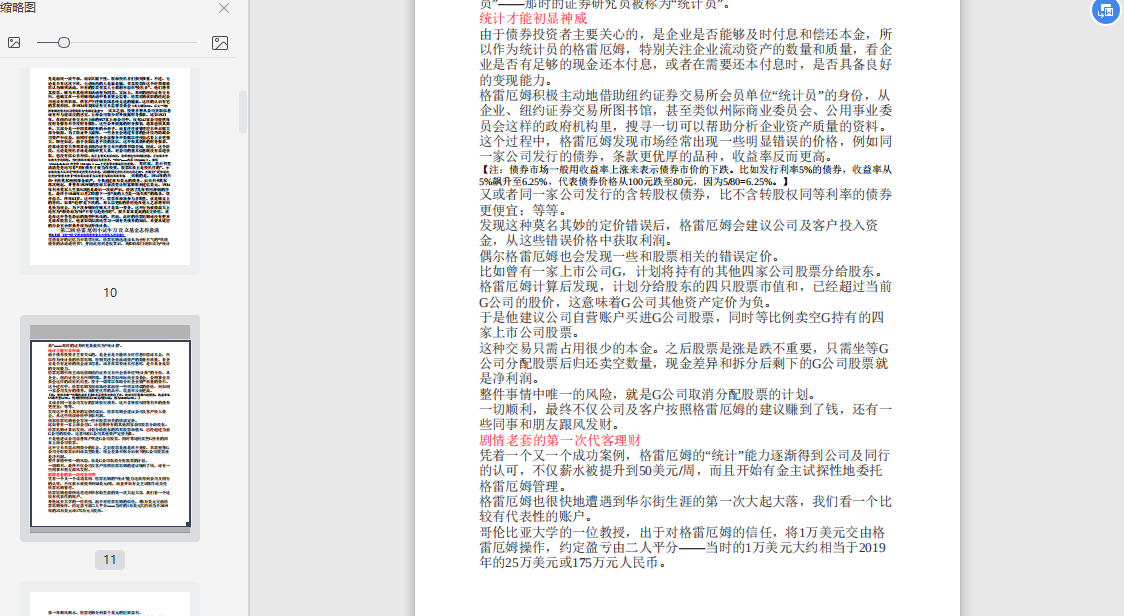Viewport: 1124px width, 616px height.
Task: Click the thumbnail panel scrollbar
Action: 243,112
